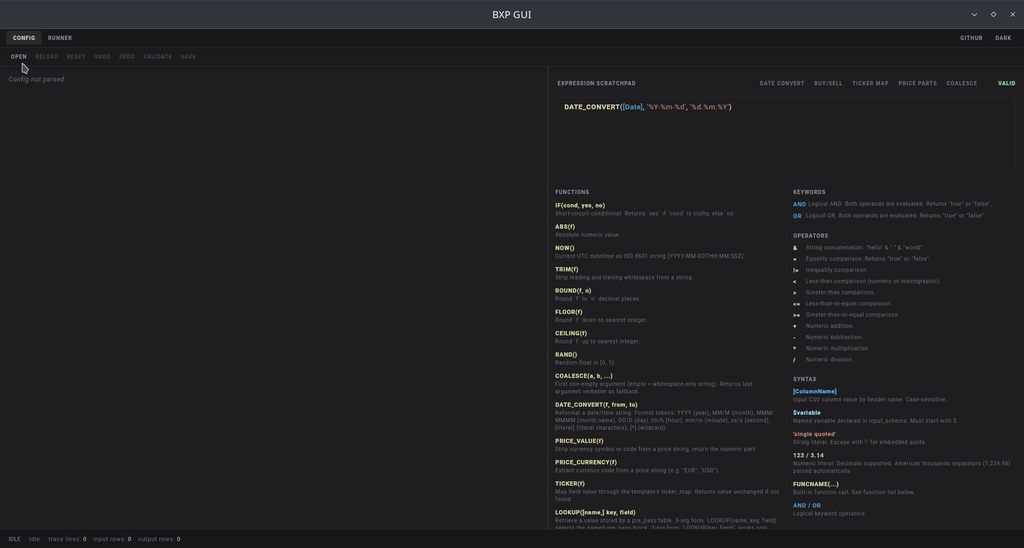1024x548 pixels.
Task: Click the Numeric addition operator row
Action: coord(827,326)
